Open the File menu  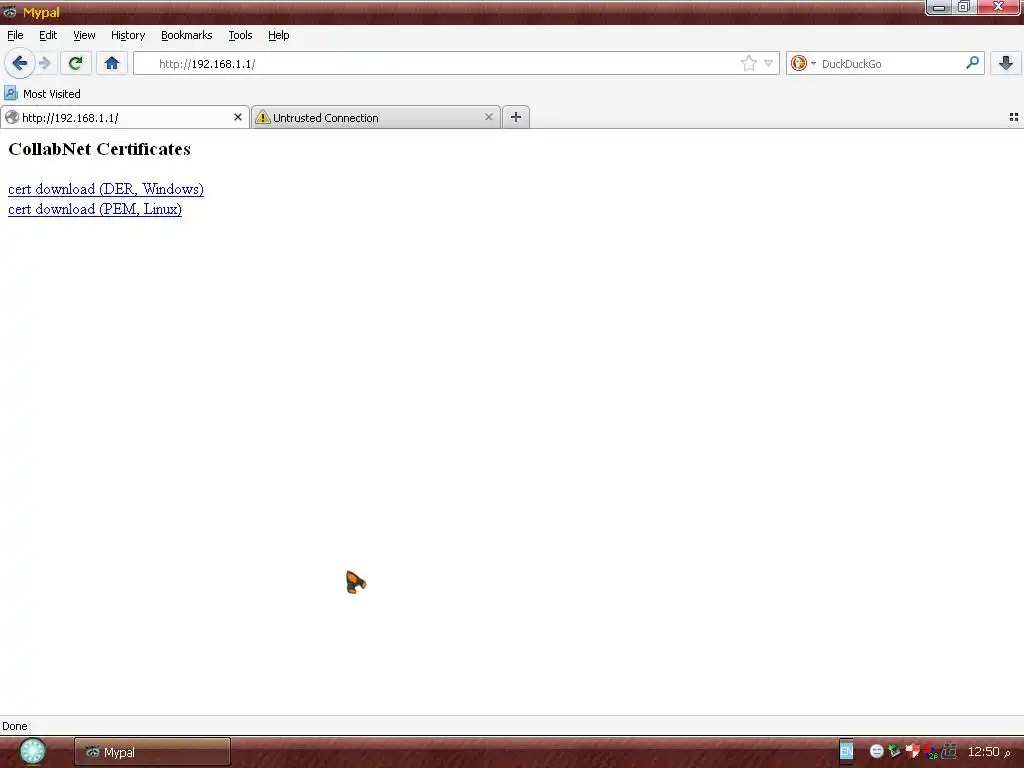[x=15, y=35]
